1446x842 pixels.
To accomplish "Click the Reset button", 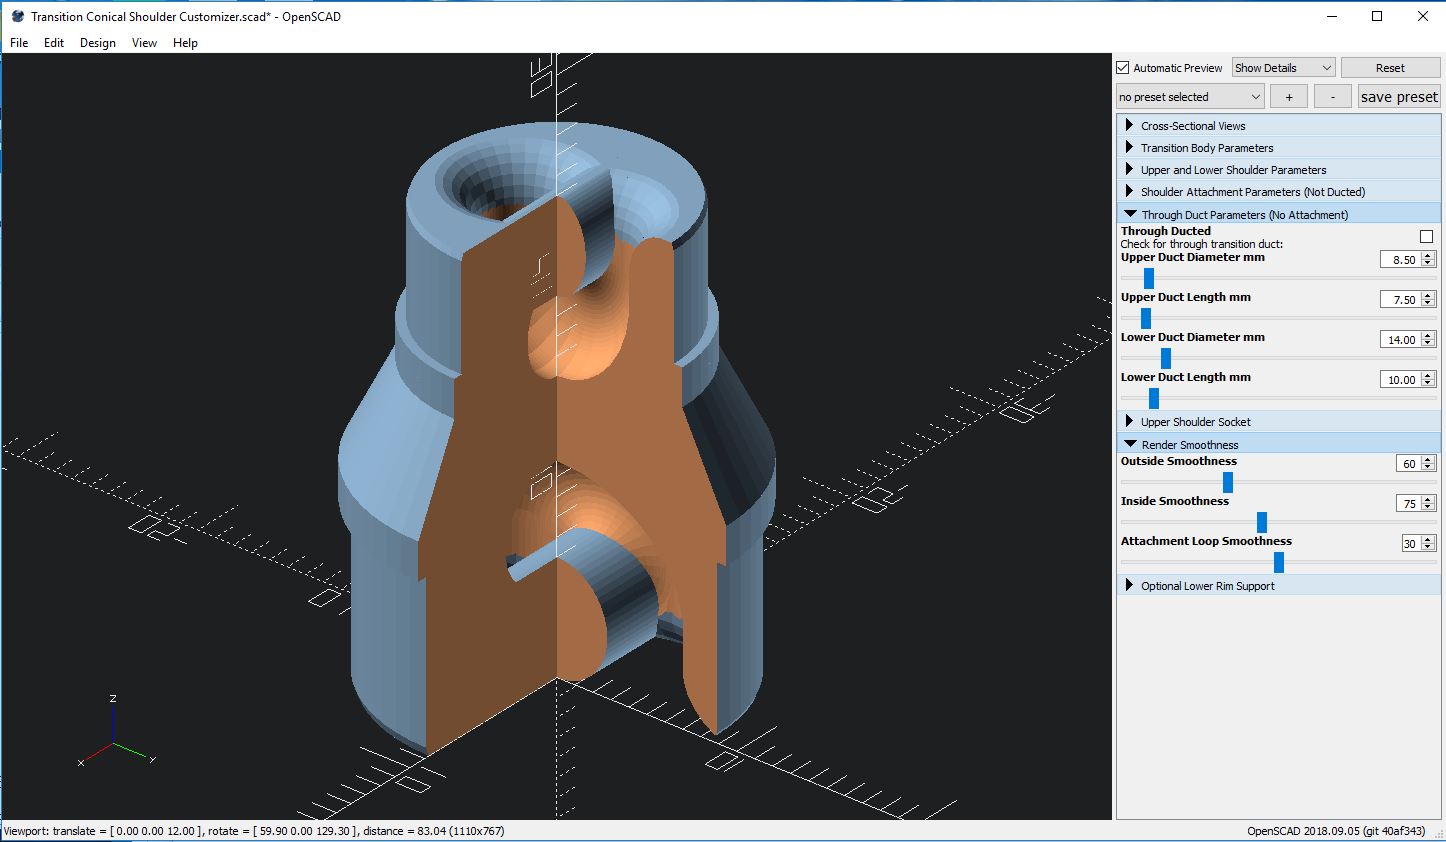I will coord(1390,68).
